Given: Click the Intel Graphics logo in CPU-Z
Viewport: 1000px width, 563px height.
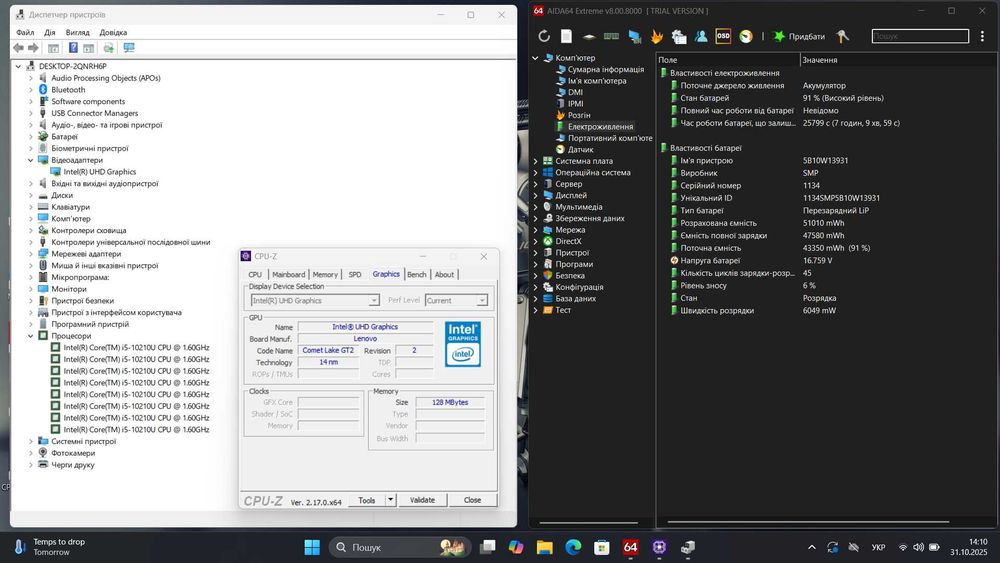Looking at the screenshot, I should tap(463, 344).
